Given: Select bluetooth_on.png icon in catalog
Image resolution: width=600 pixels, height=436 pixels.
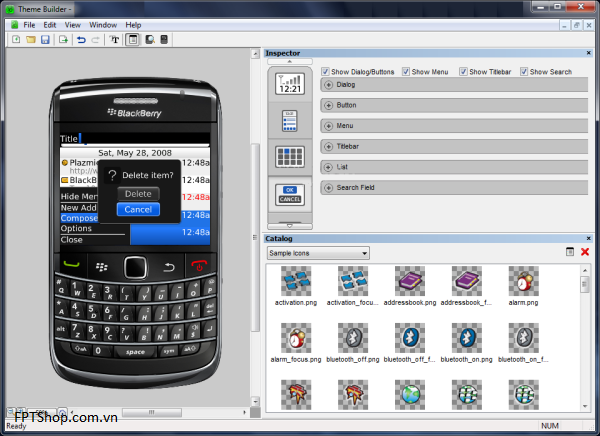Looking at the screenshot, I should pos(466,338).
